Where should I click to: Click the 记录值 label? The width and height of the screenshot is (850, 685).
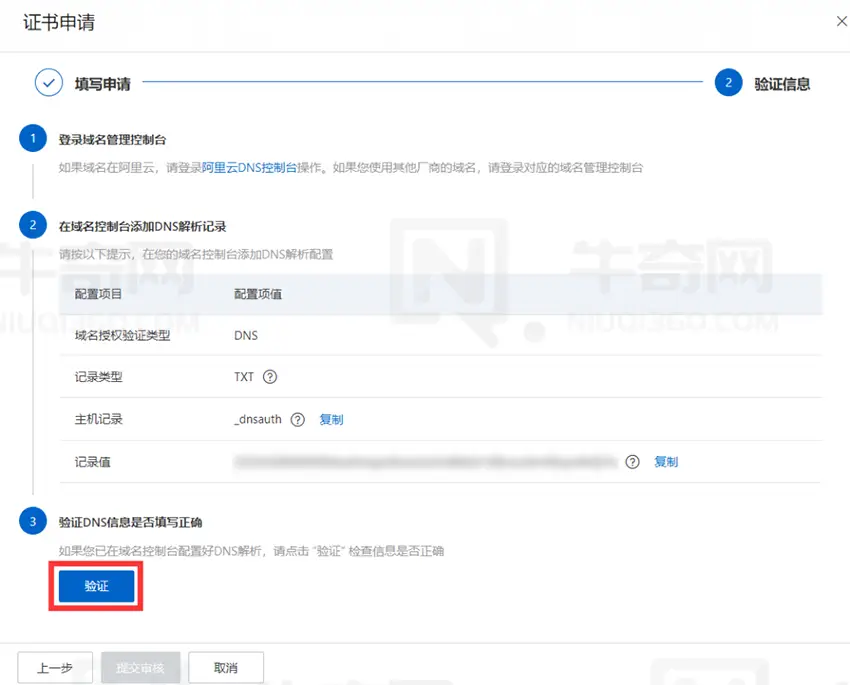[x=93, y=462]
